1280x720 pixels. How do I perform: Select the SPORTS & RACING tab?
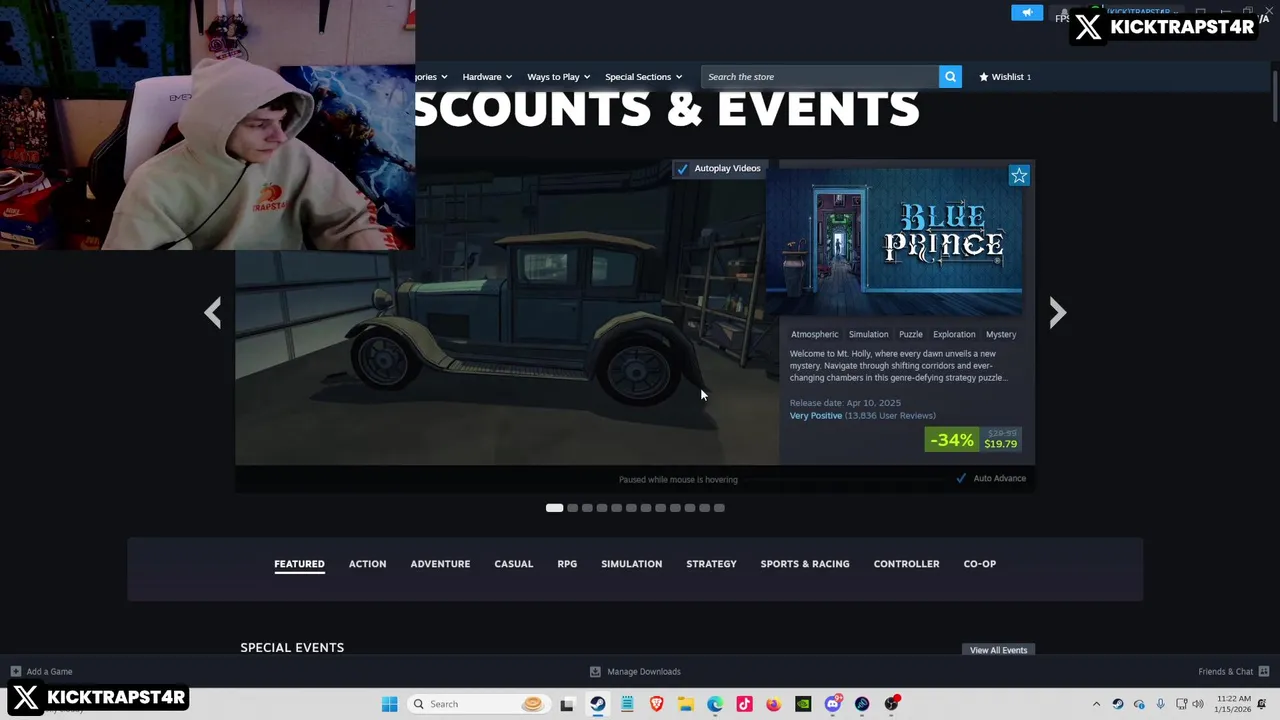(x=805, y=564)
